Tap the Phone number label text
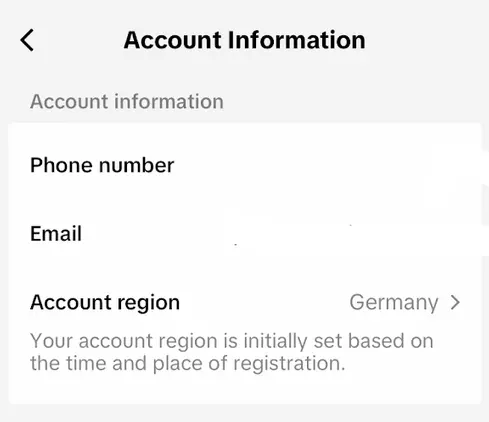 click(x=102, y=165)
